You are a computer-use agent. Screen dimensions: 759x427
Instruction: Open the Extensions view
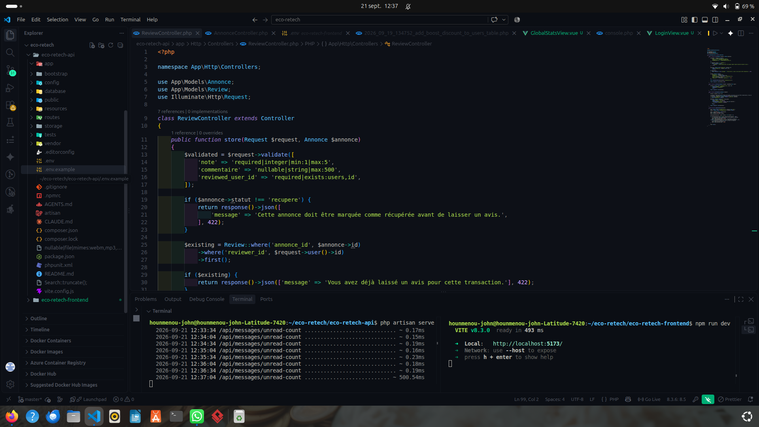[10, 105]
